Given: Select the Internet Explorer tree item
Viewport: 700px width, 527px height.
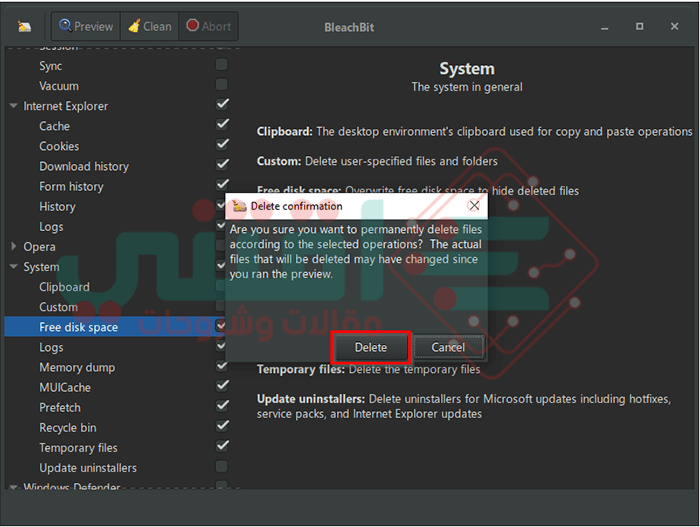Looking at the screenshot, I should (x=66, y=106).
